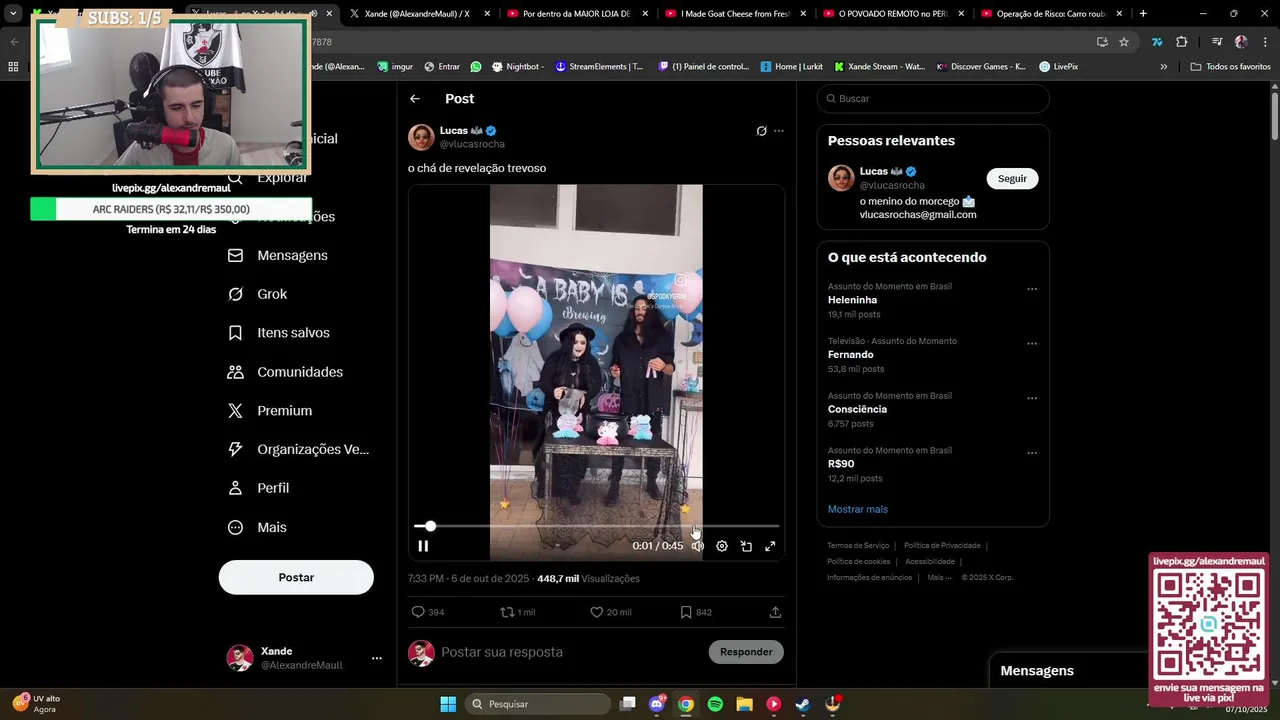
Task: Toggle picture-in-picture for the video
Action: point(746,546)
